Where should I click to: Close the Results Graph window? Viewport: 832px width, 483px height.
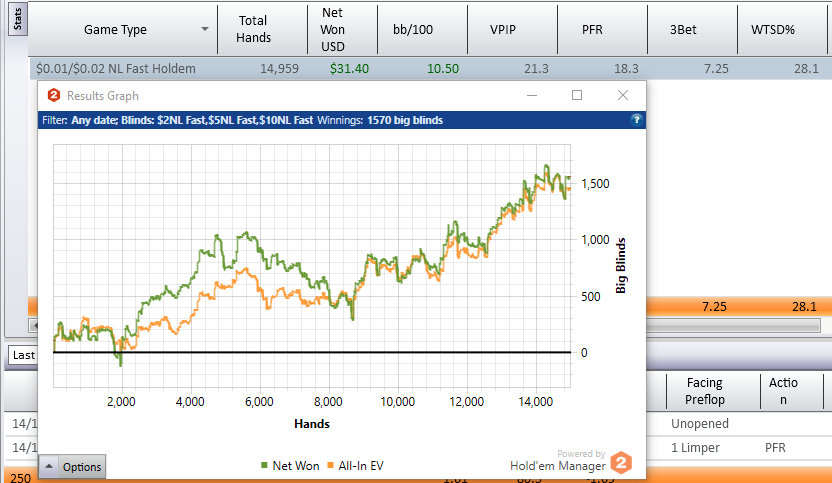[x=623, y=96]
